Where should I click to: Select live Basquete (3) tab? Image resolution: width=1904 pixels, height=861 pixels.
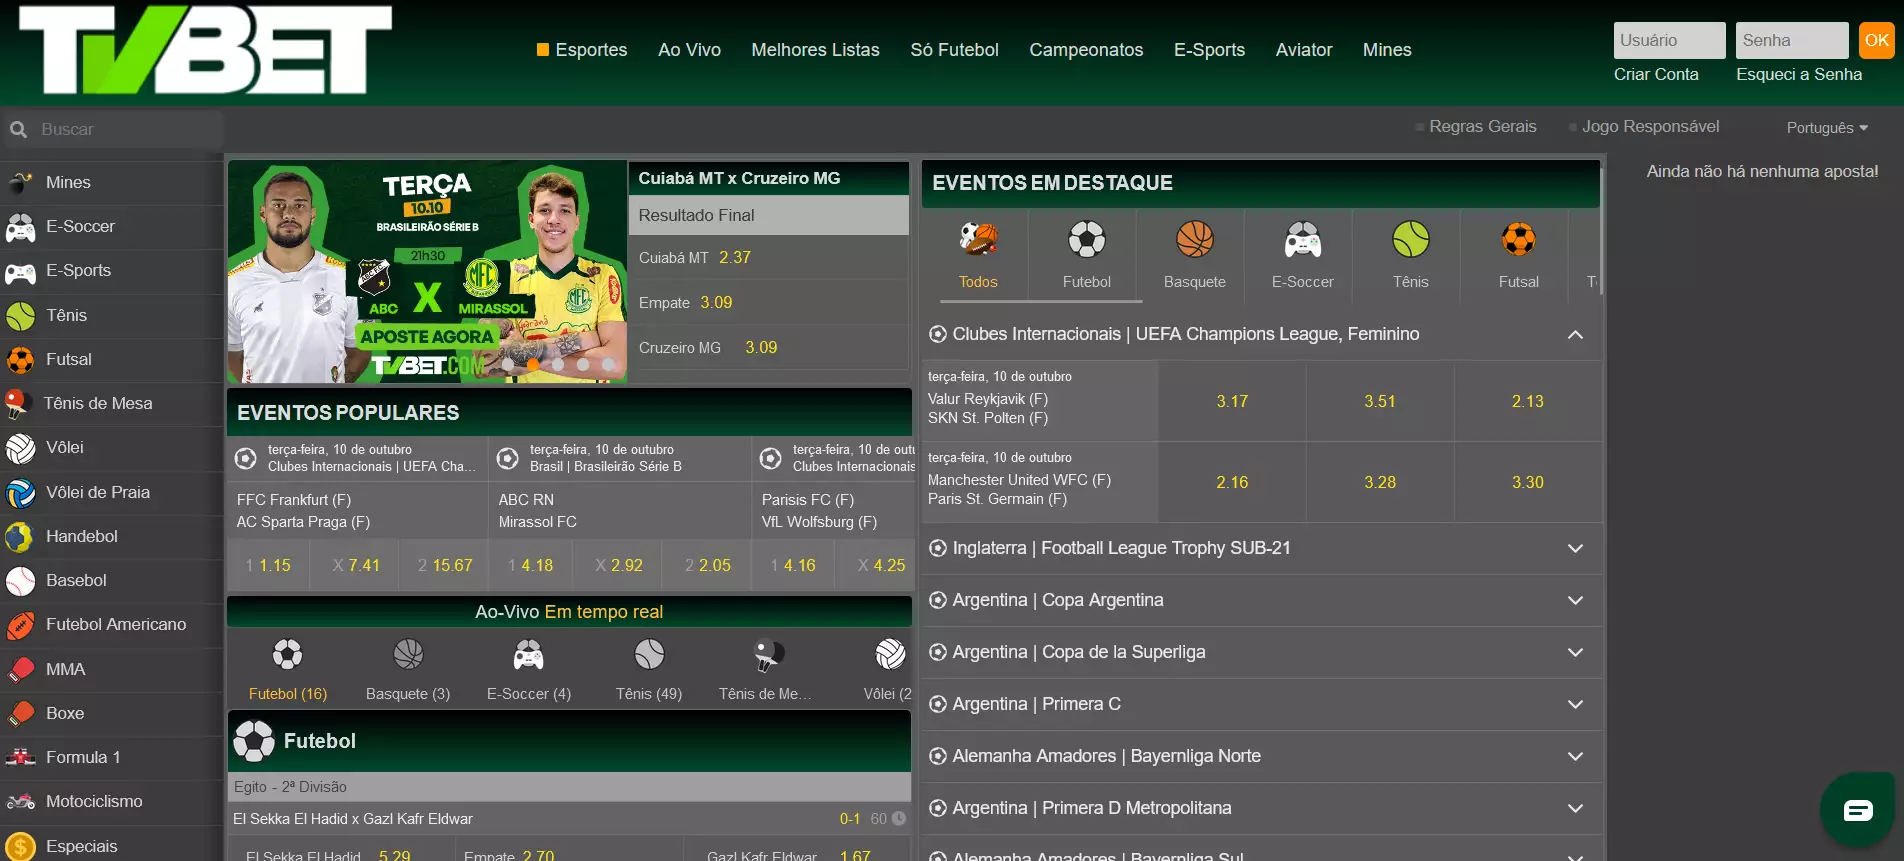click(408, 669)
